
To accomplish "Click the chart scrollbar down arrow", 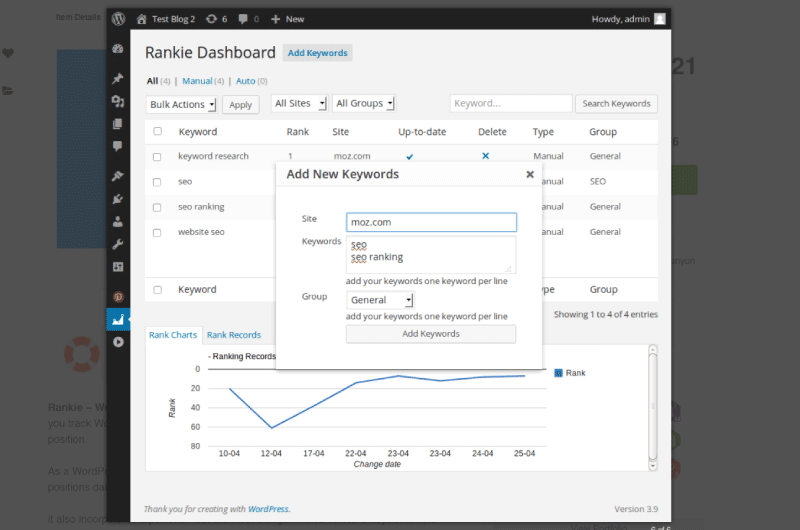I will click(x=653, y=466).
